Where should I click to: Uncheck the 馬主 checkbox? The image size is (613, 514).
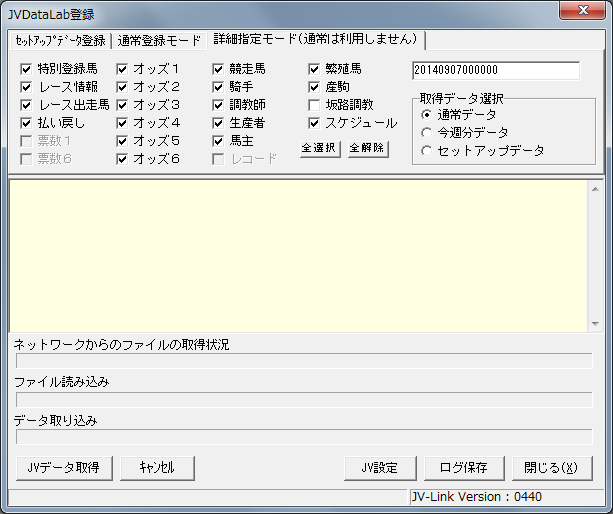[x=218, y=141]
